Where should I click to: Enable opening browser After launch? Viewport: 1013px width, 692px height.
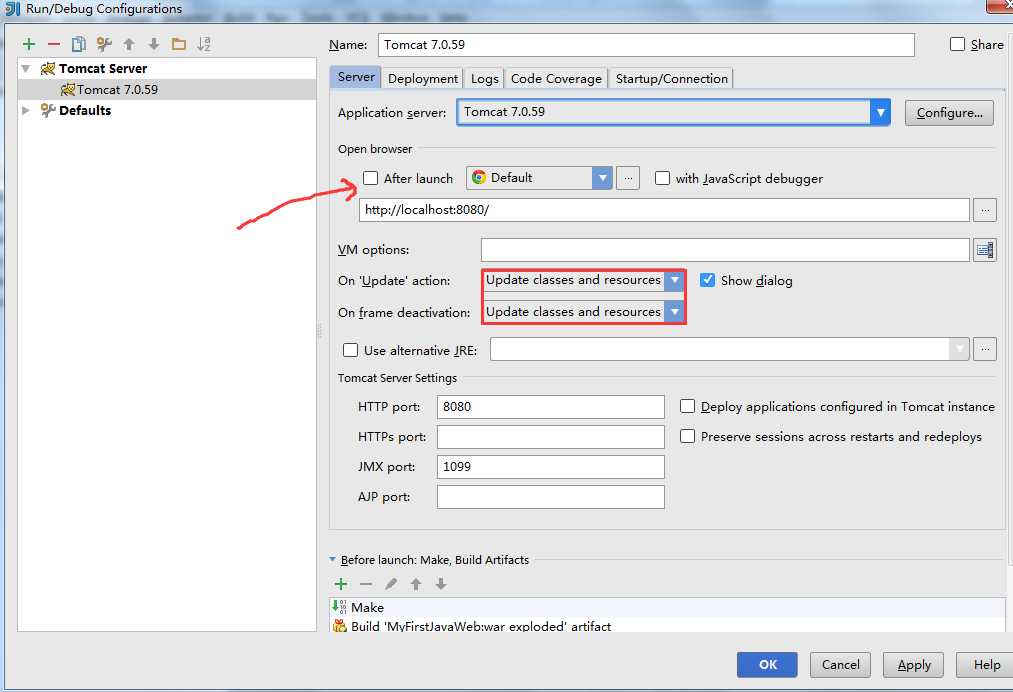tap(370, 178)
